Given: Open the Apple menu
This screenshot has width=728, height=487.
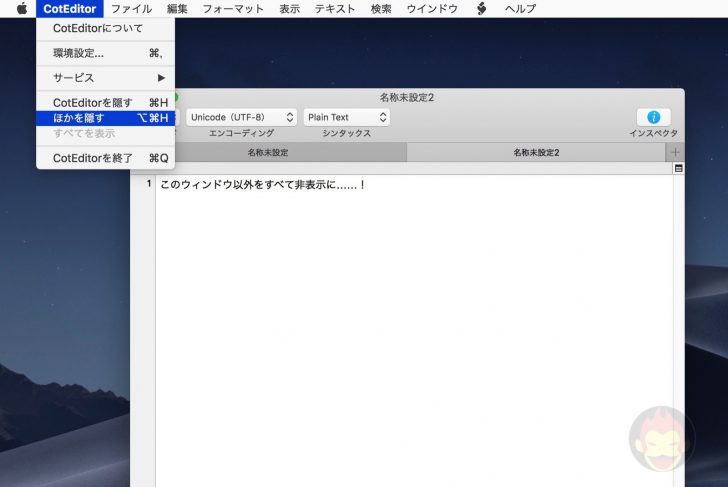Looking at the screenshot, I should [22, 8].
